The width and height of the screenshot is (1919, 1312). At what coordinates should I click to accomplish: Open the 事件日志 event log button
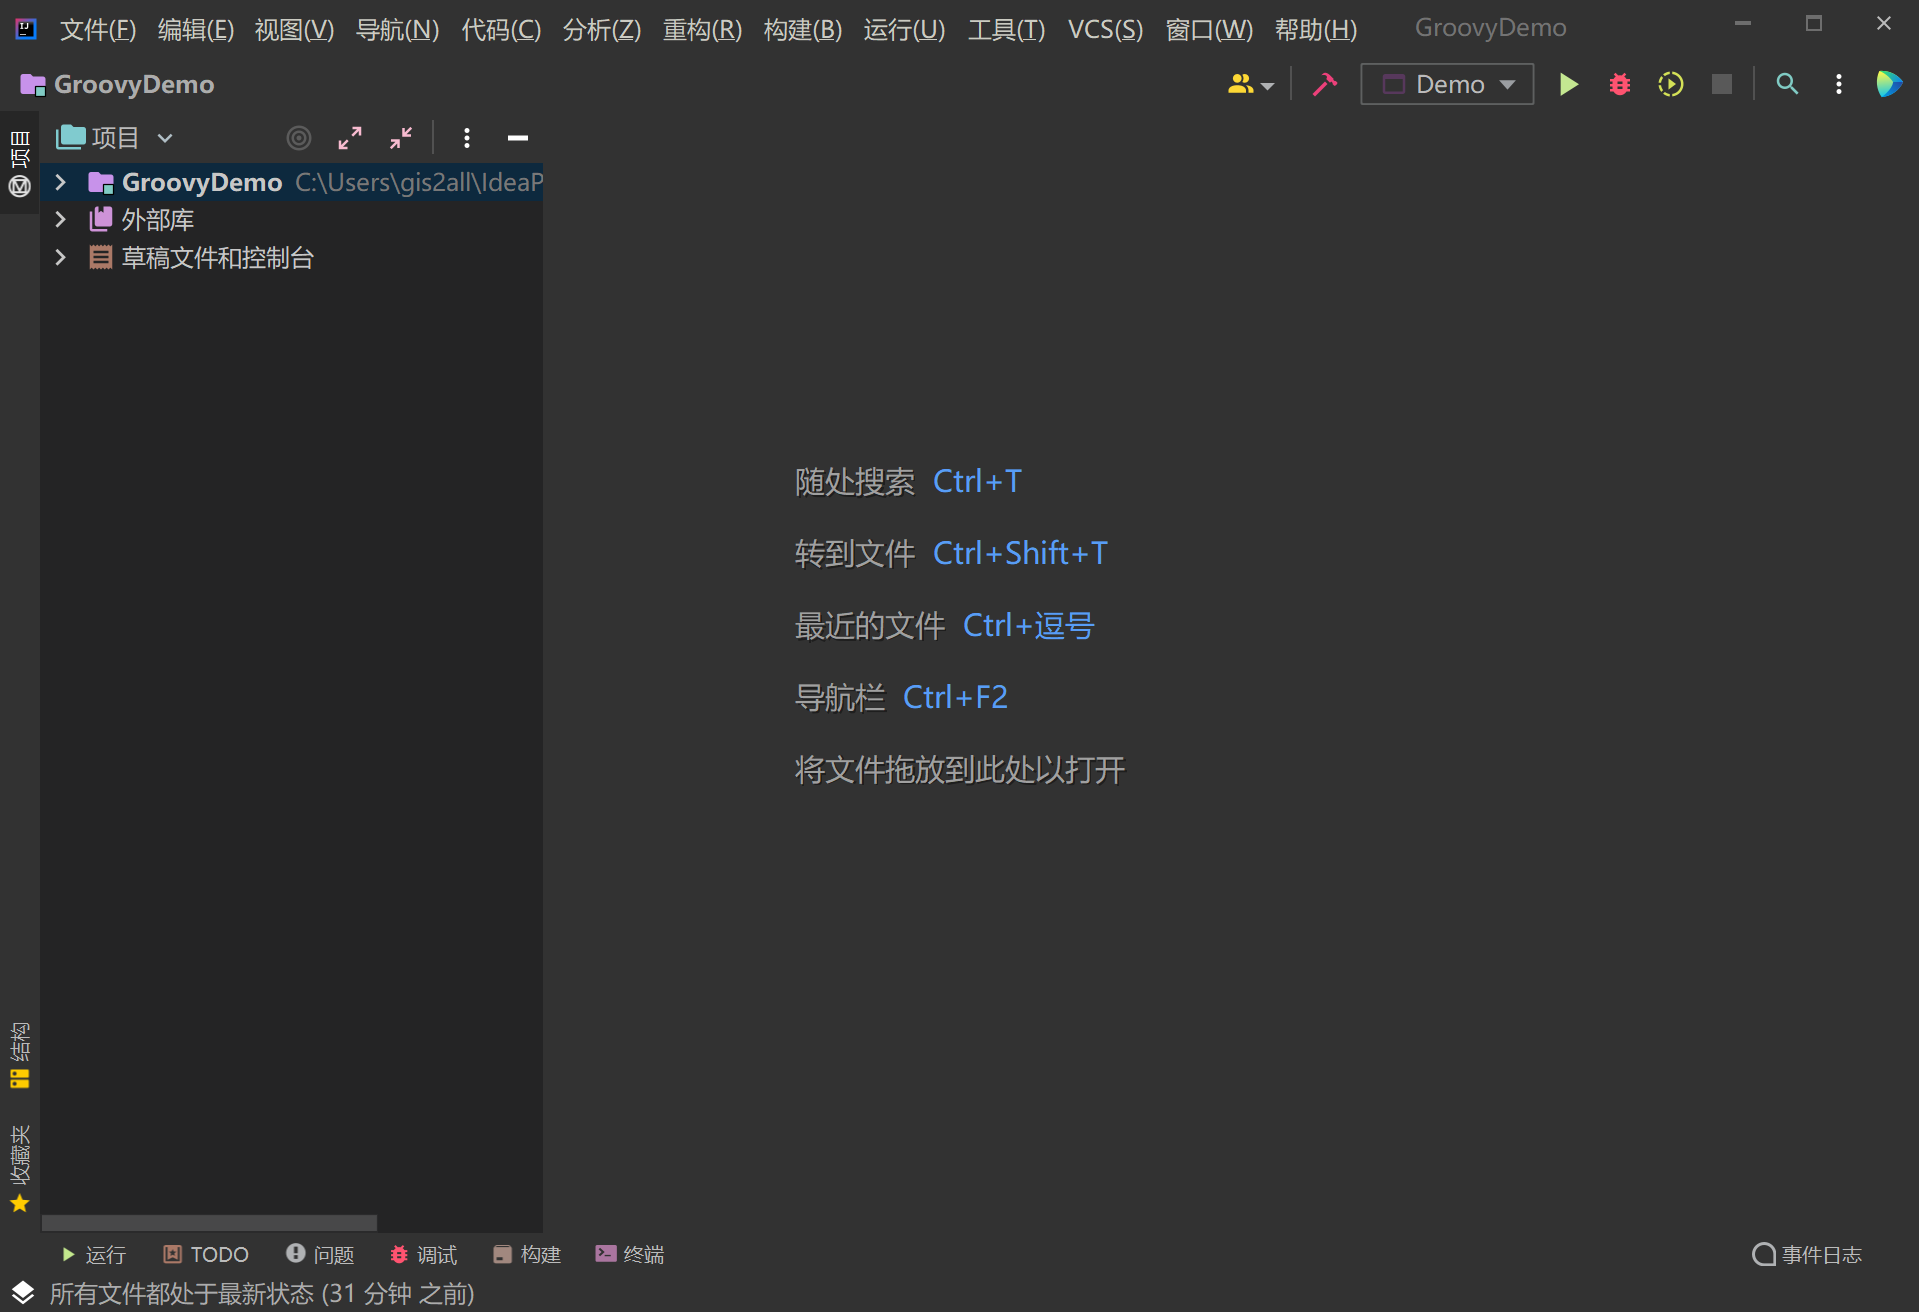tap(1807, 1254)
